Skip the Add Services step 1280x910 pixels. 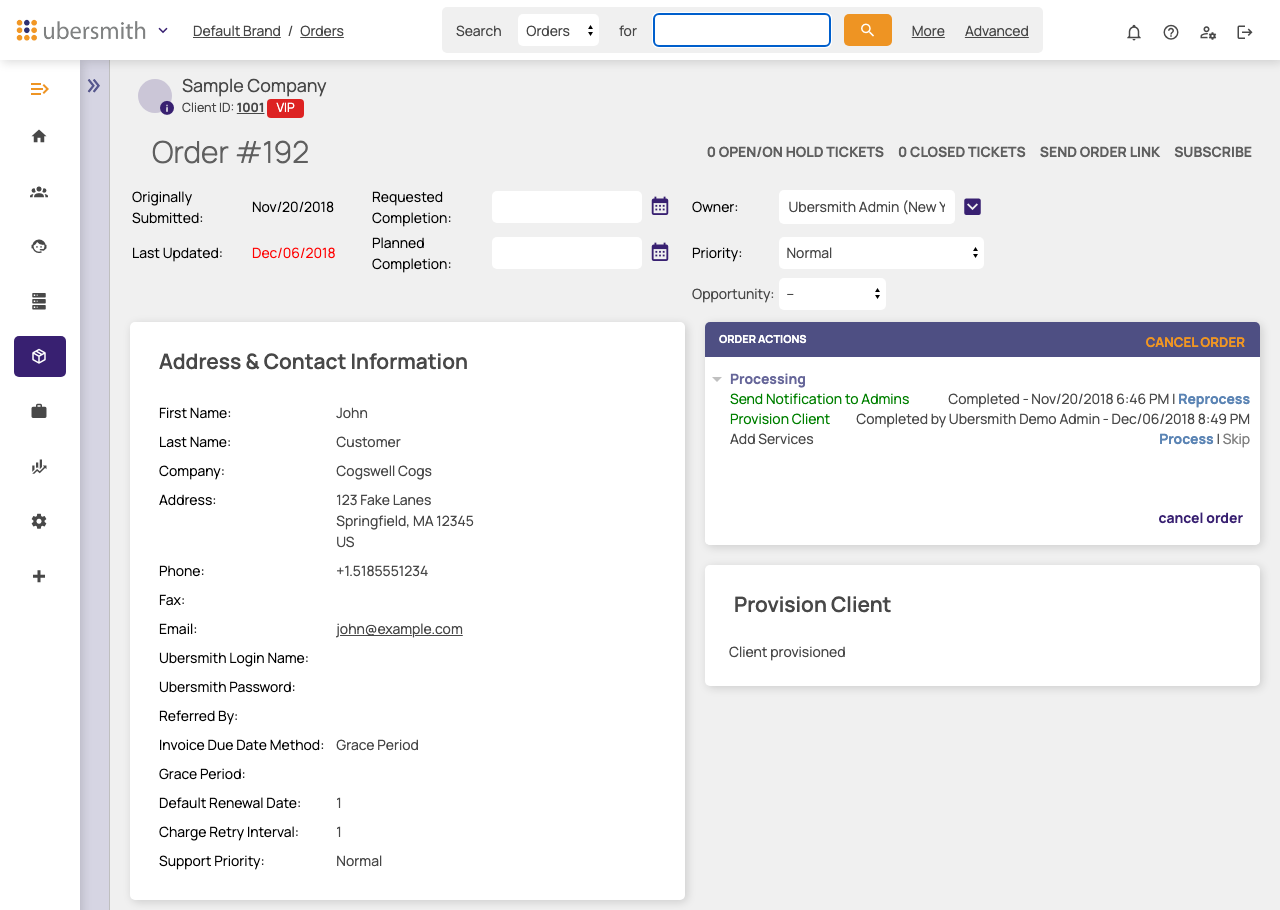1236,439
